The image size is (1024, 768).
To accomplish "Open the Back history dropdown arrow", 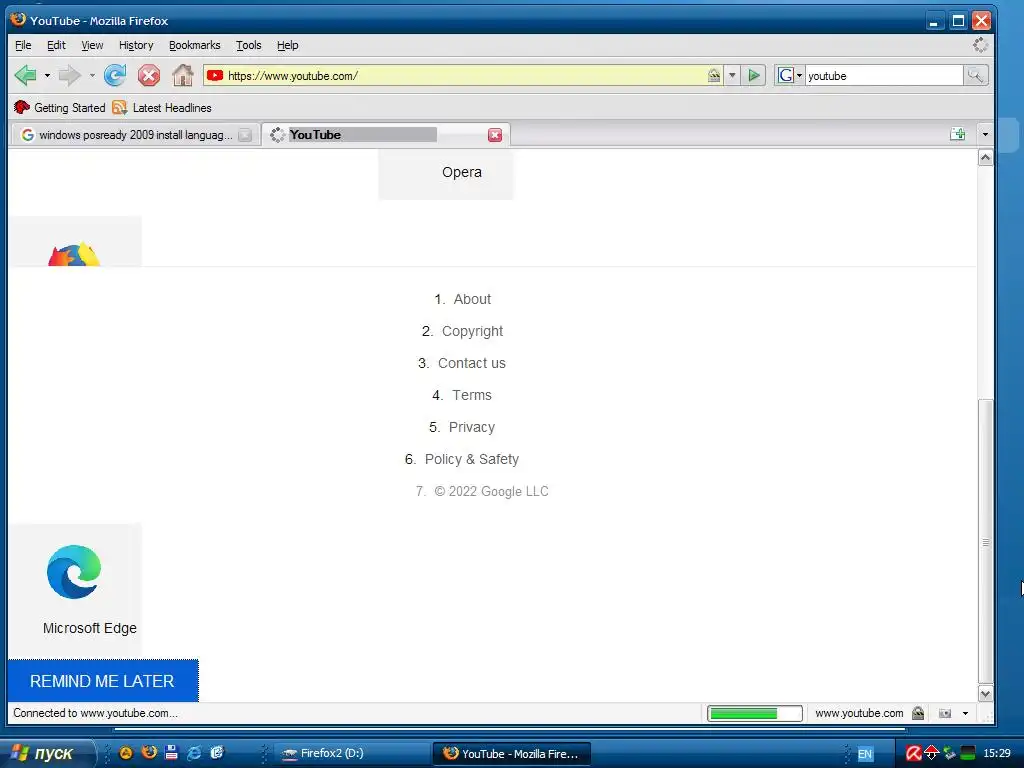I will click(x=47, y=76).
